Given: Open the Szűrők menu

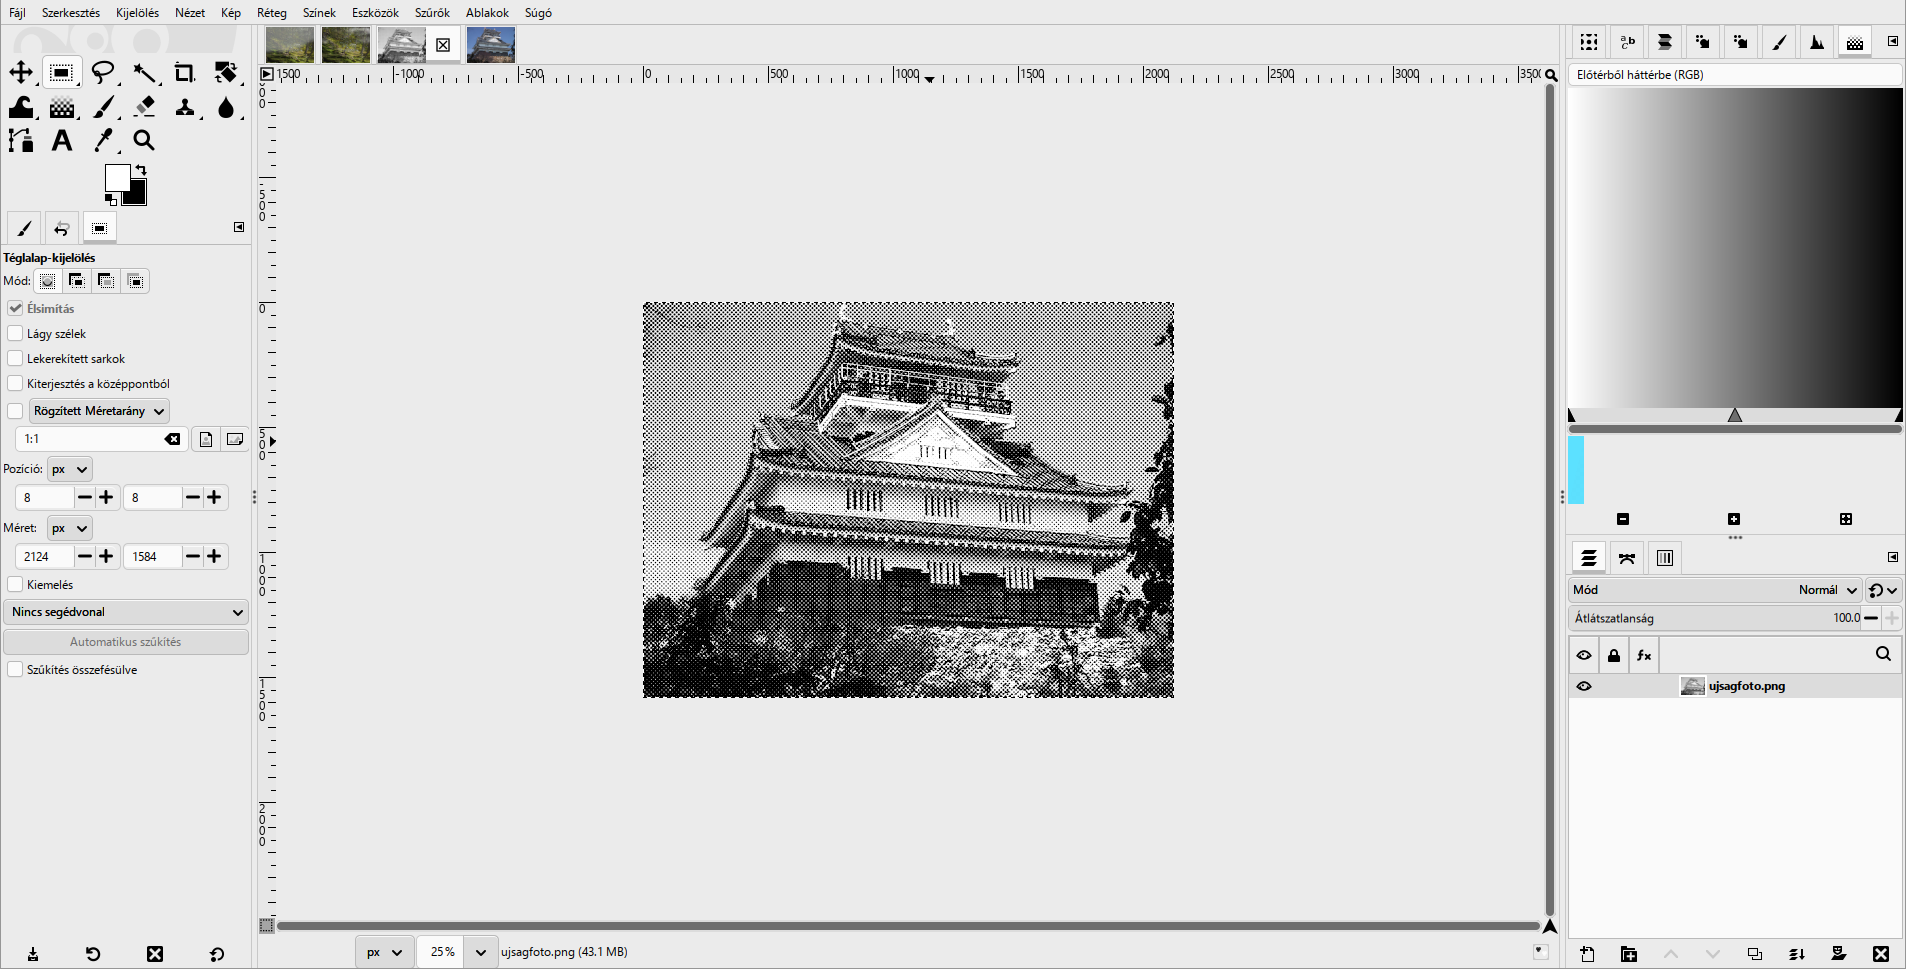Looking at the screenshot, I should 432,13.
